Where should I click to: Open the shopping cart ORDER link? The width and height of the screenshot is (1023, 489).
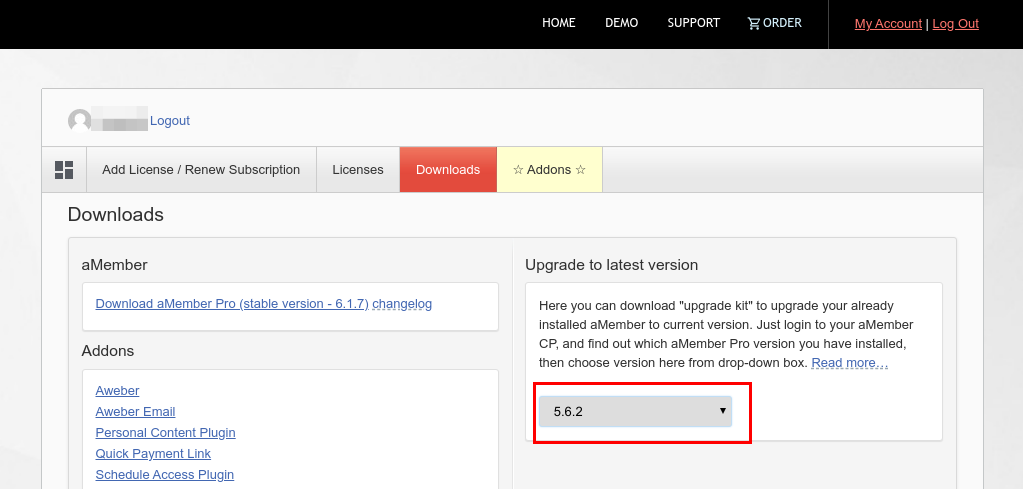click(774, 23)
